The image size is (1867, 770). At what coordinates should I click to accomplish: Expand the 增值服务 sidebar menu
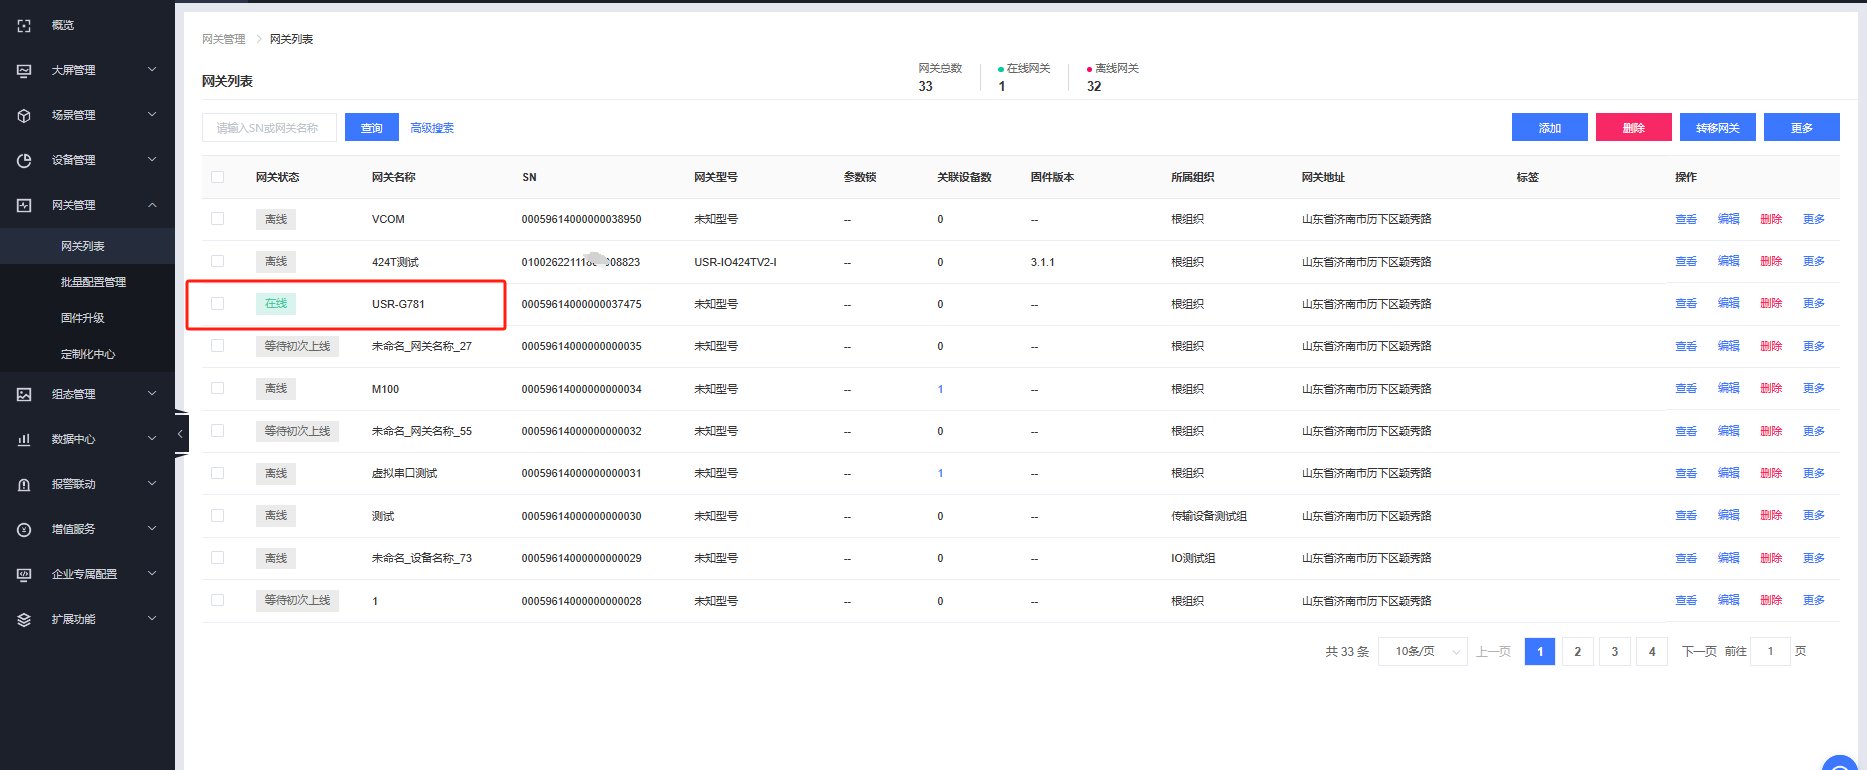152,529
